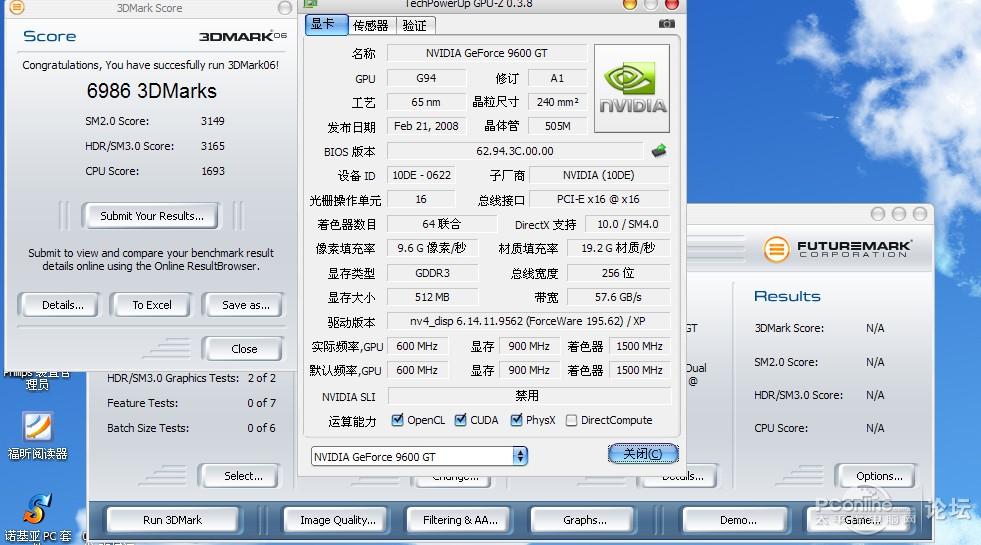Switch to the 传感器 tab
Viewport: 981px width, 545px height.
click(370, 26)
